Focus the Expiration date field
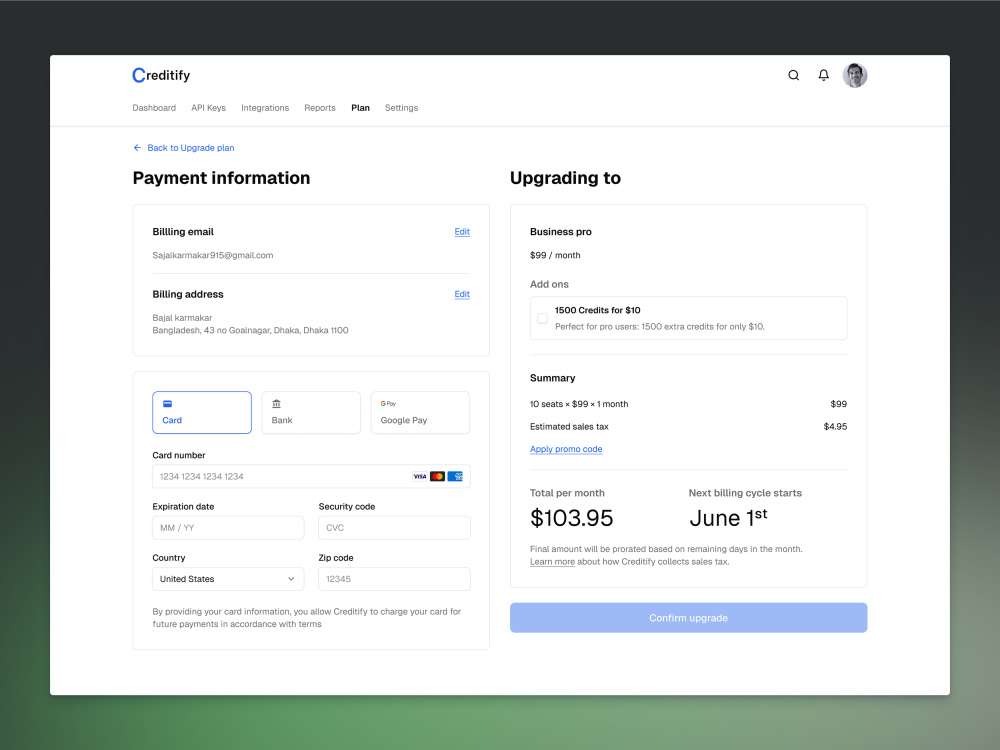This screenshot has height=750, width=1000. pos(228,528)
